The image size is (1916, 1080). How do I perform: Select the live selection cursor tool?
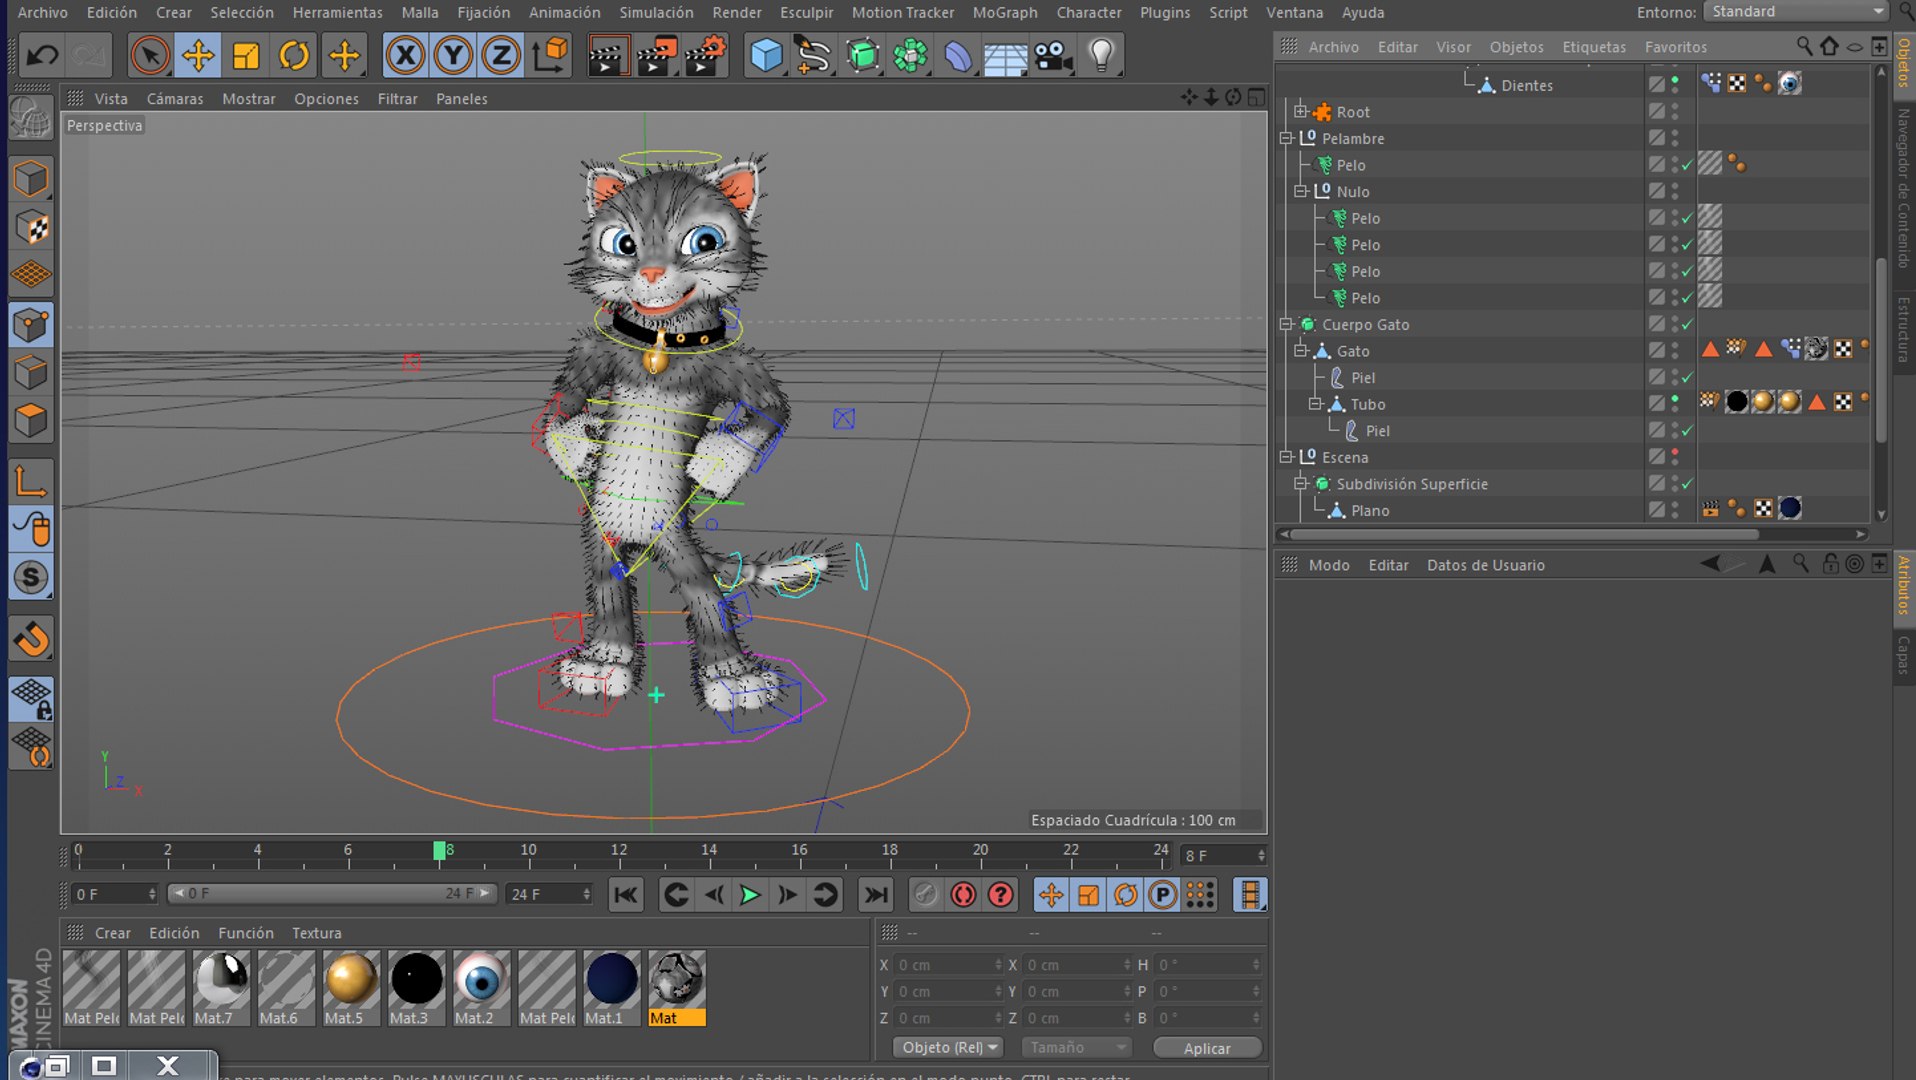pos(150,55)
